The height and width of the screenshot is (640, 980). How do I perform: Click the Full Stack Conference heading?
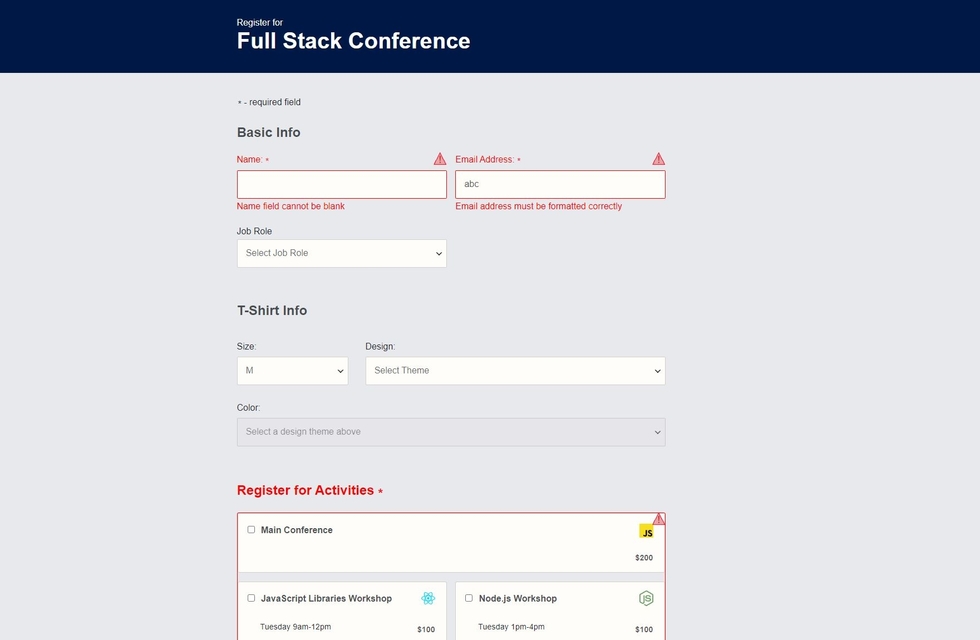click(353, 41)
